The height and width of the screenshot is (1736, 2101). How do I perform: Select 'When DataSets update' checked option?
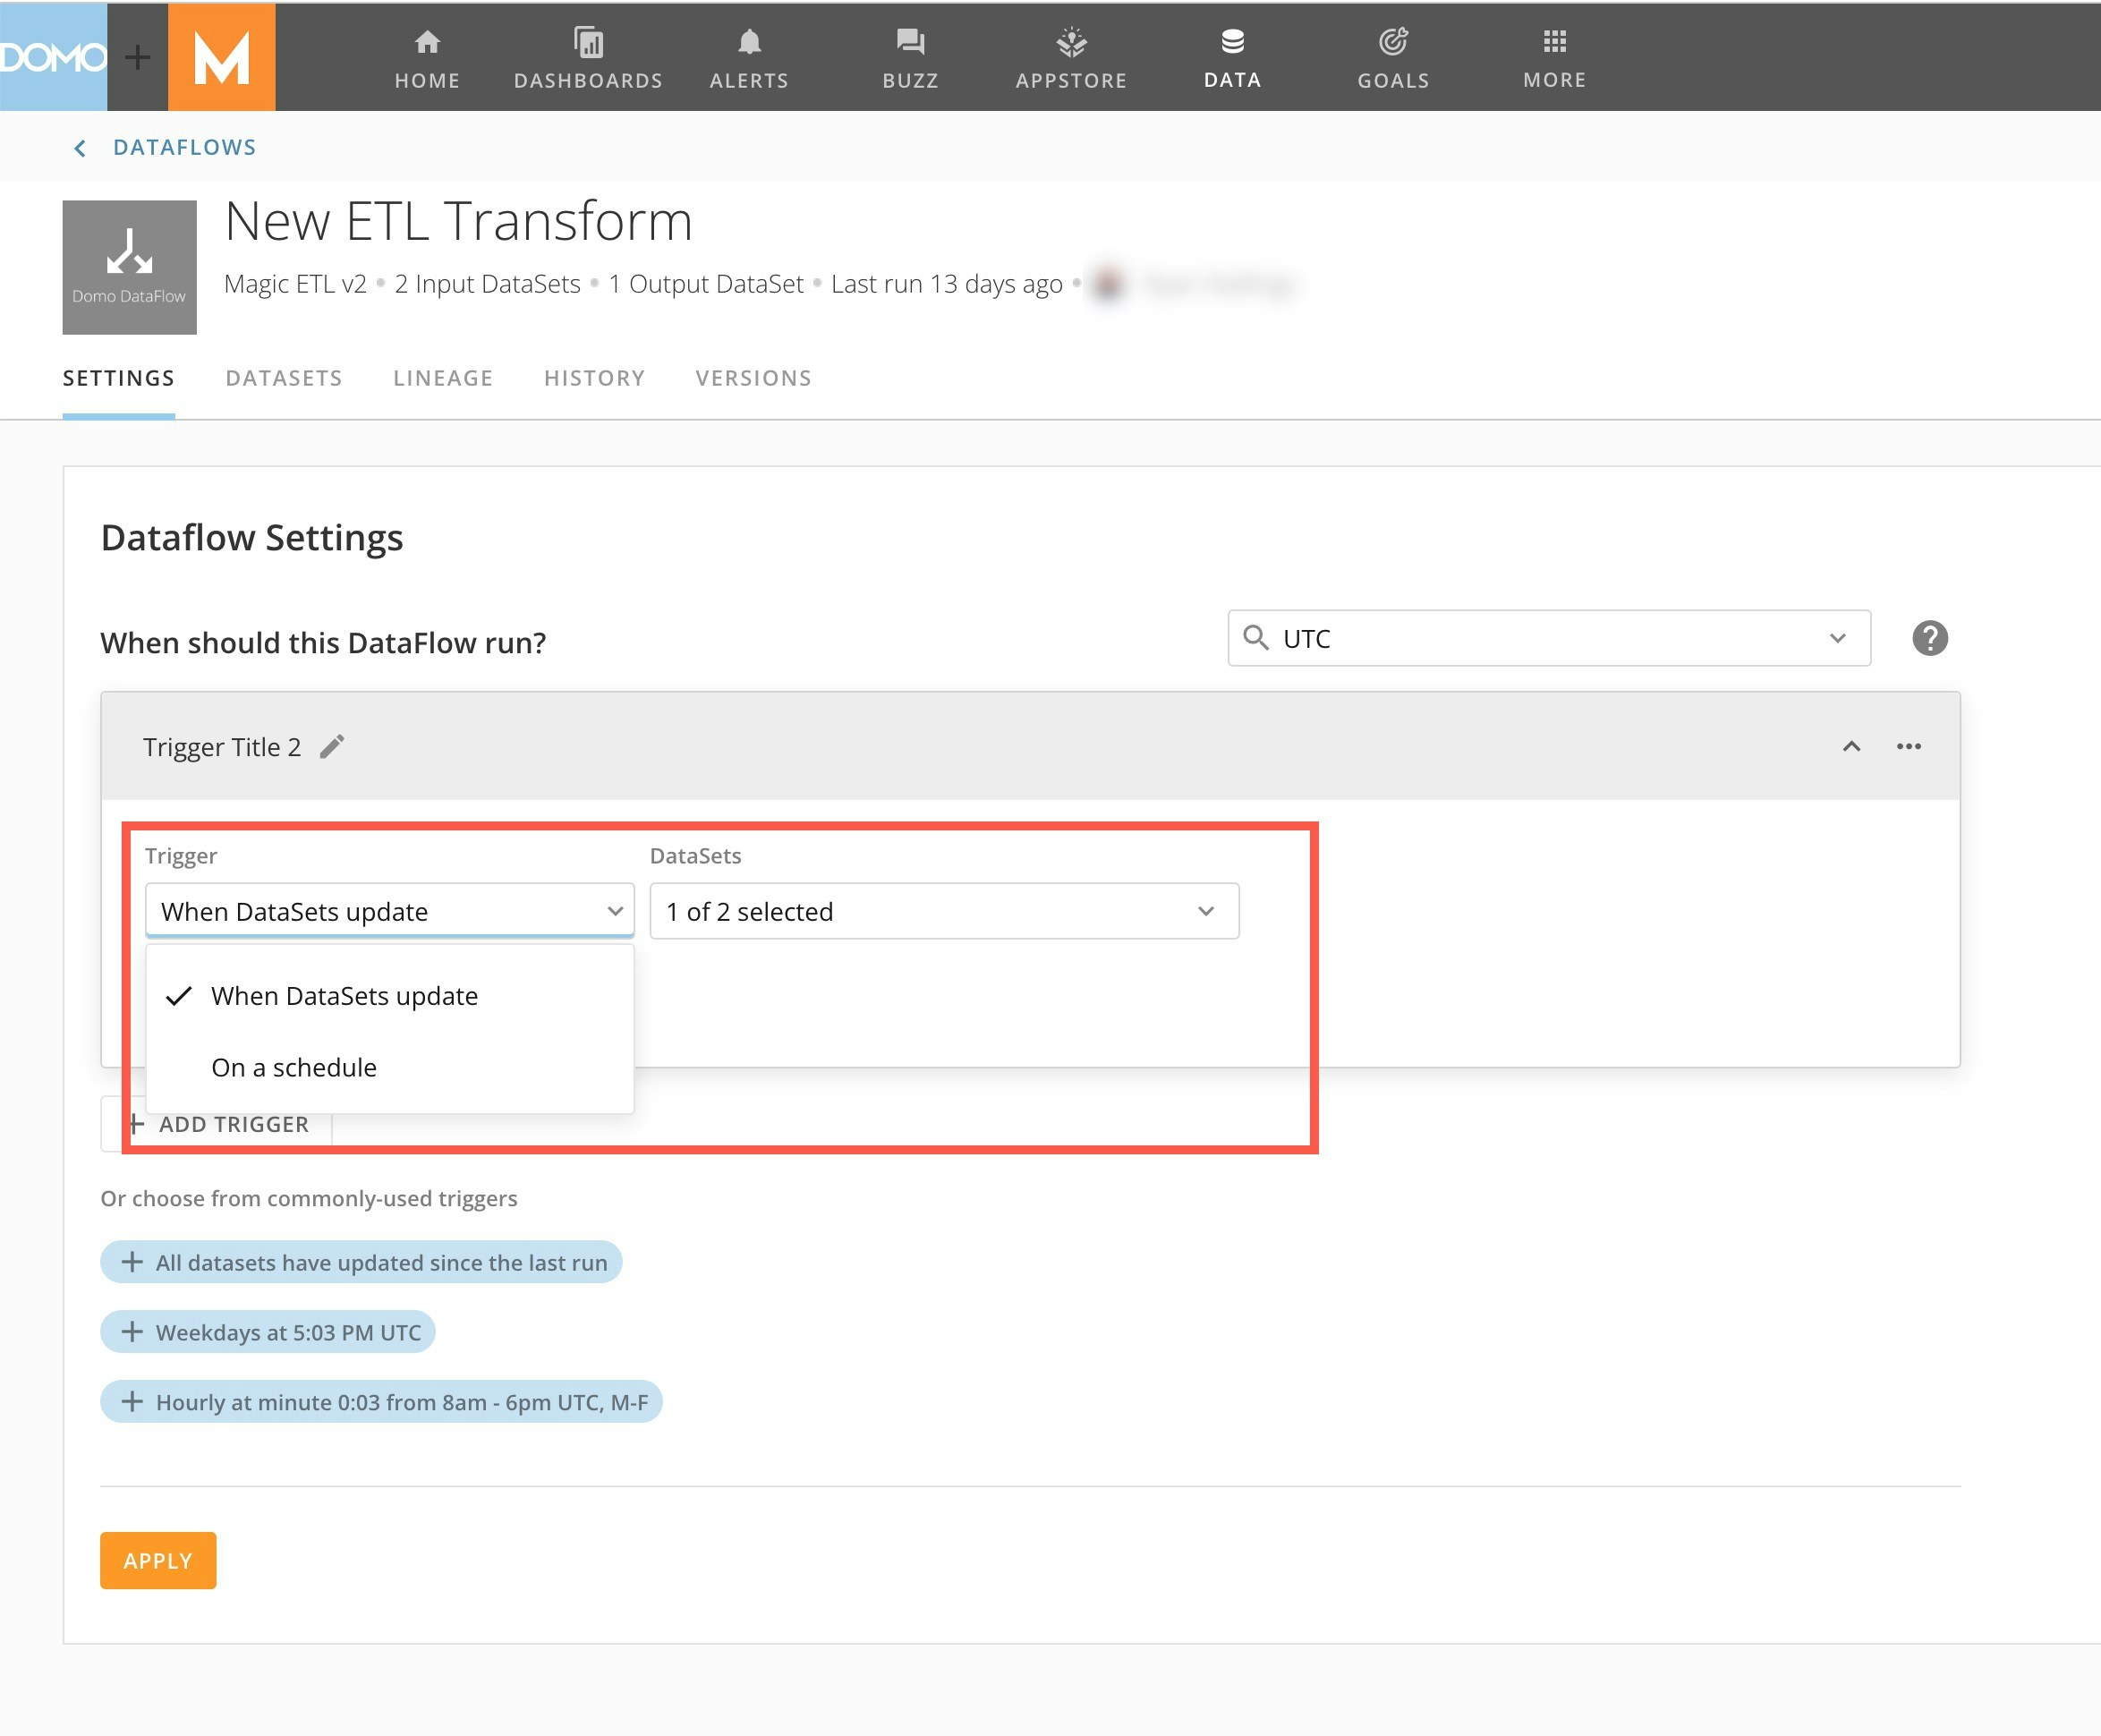pyautogui.click(x=344, y=996)
